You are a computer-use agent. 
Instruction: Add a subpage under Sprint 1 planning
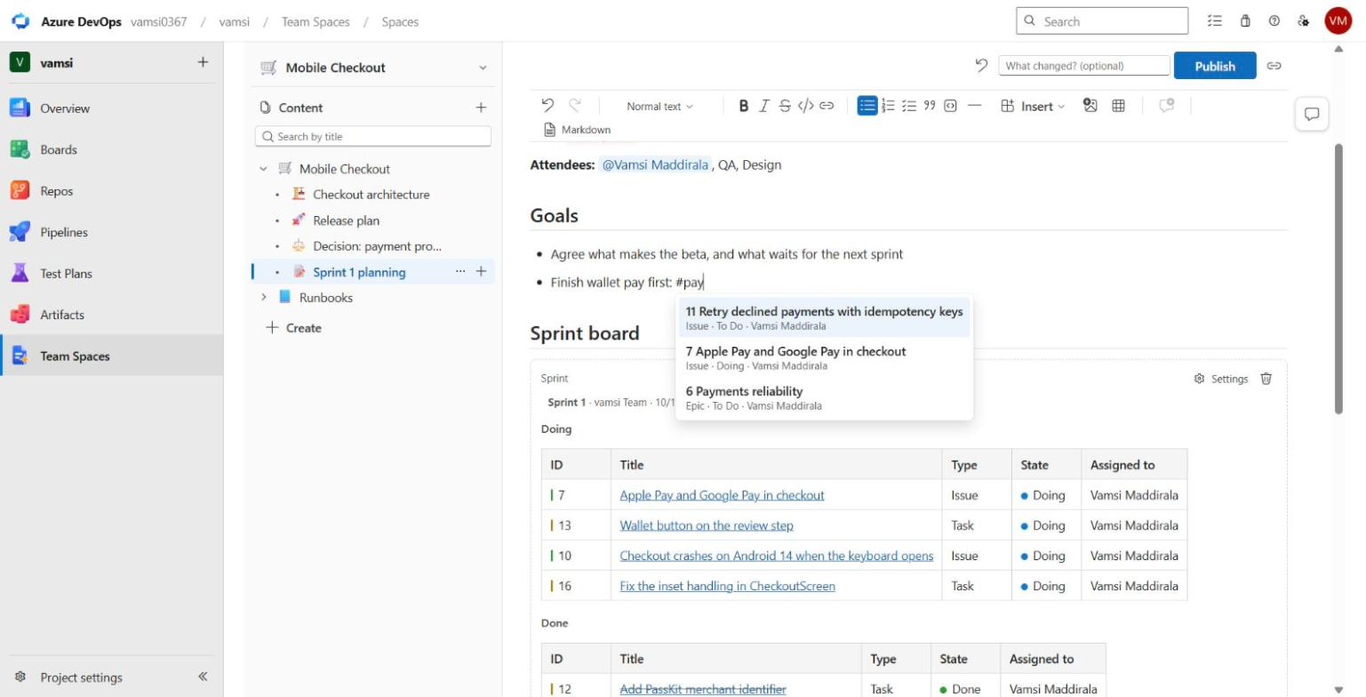(481, 272)
